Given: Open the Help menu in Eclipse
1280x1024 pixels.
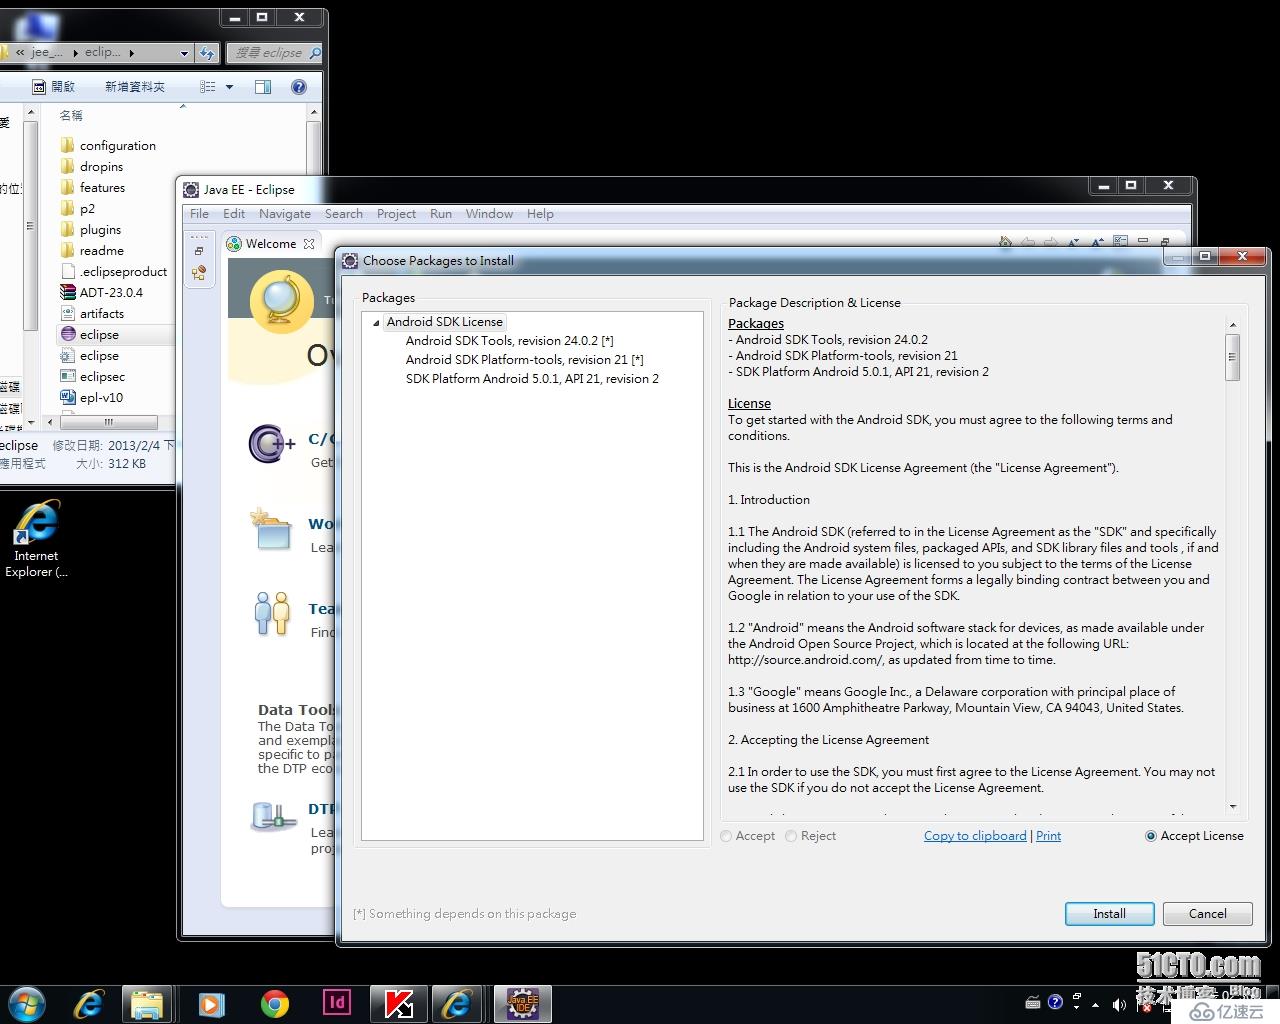Looking at the screenshot, I should point(540,214).
